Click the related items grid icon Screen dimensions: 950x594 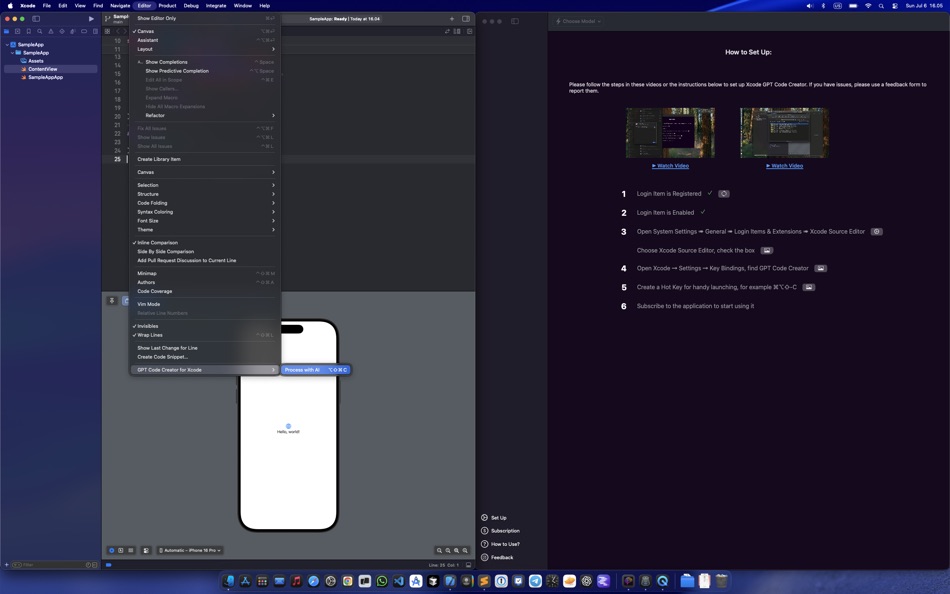(x=107, y=32)
